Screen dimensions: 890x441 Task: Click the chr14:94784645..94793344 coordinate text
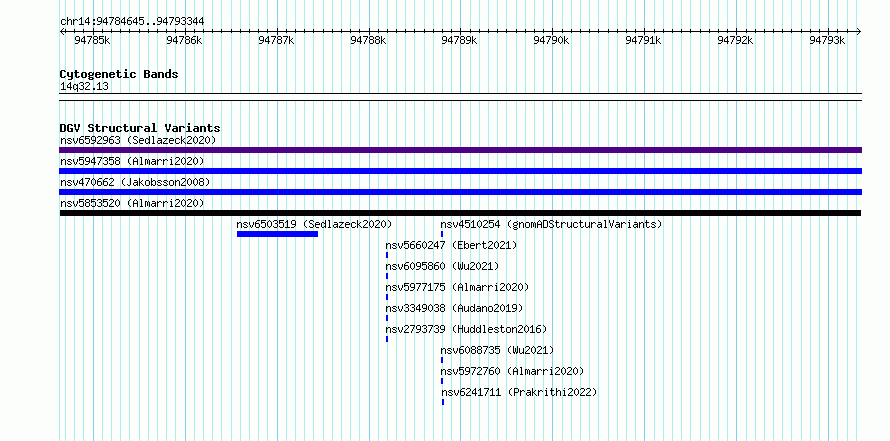pyautogui.click(x=132, y=22)
